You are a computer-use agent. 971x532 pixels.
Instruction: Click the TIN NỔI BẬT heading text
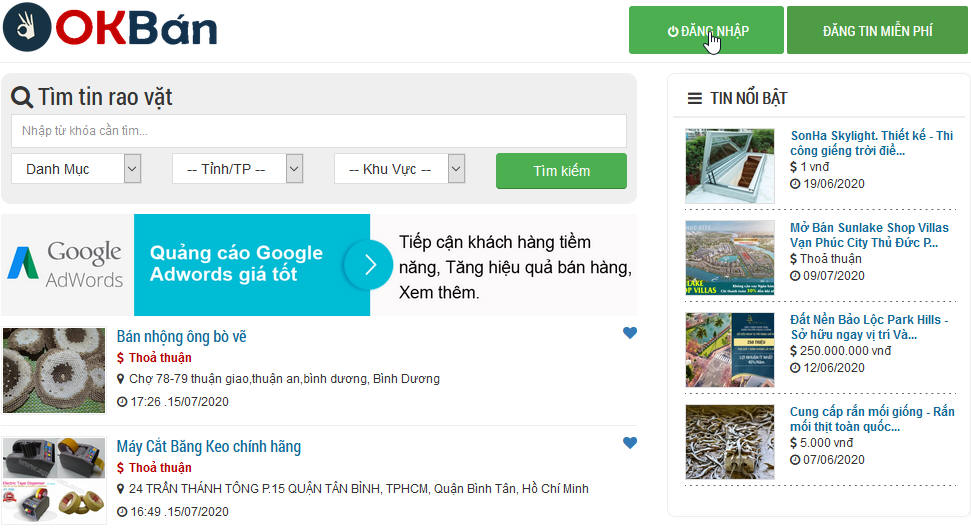coord(748,98)
